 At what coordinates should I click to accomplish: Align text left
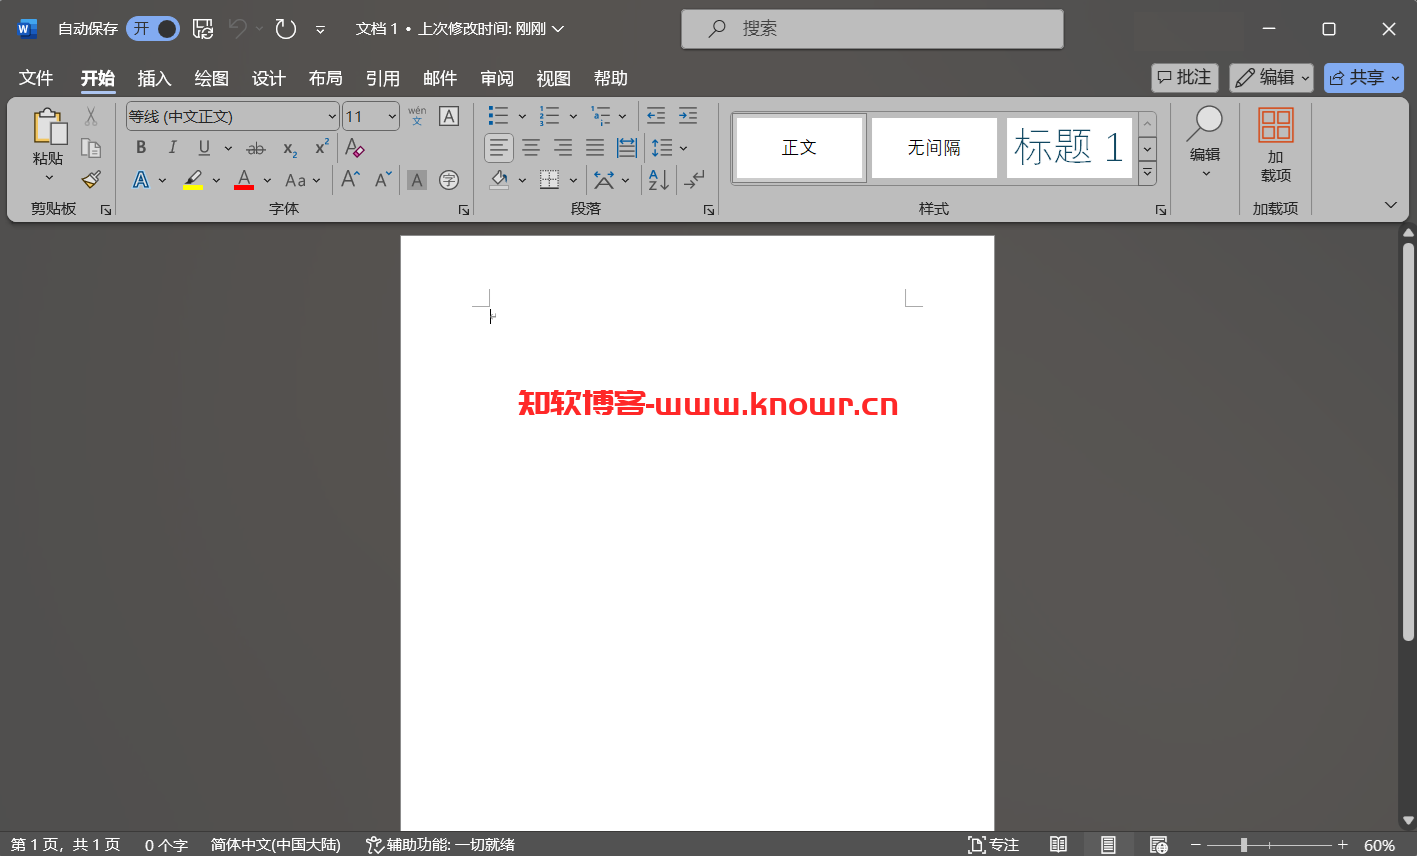click(499, 148)
